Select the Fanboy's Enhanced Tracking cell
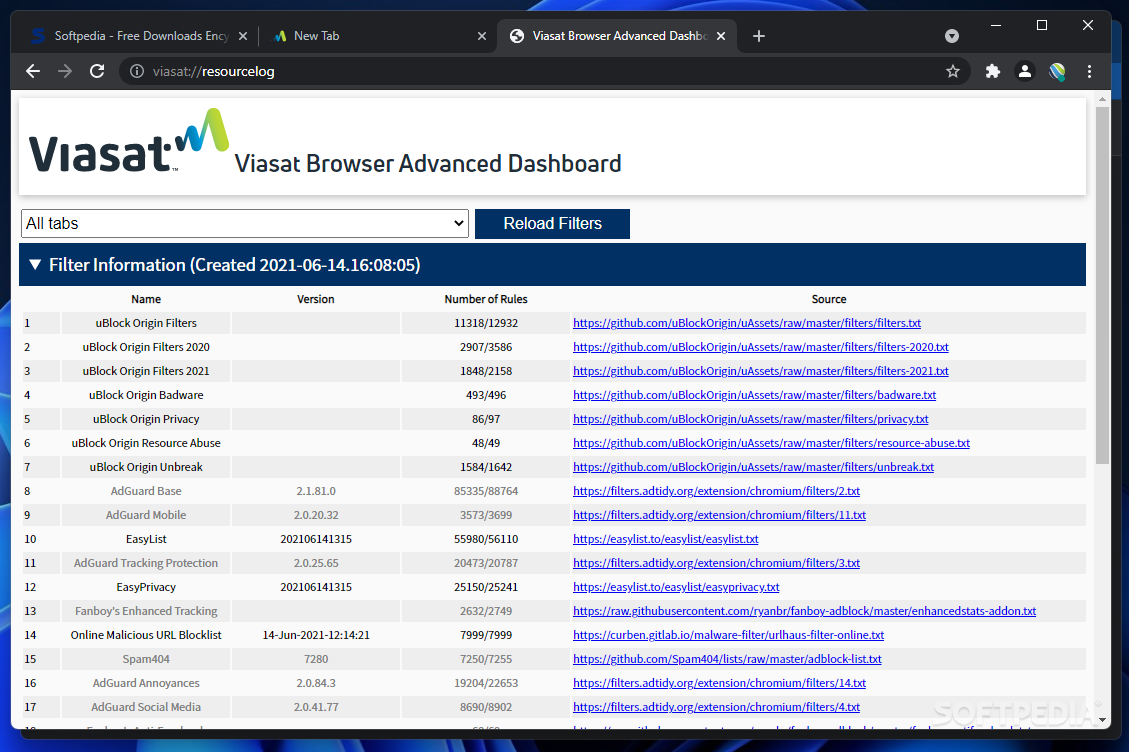The image size is (1129, 752). click(146, 612)
